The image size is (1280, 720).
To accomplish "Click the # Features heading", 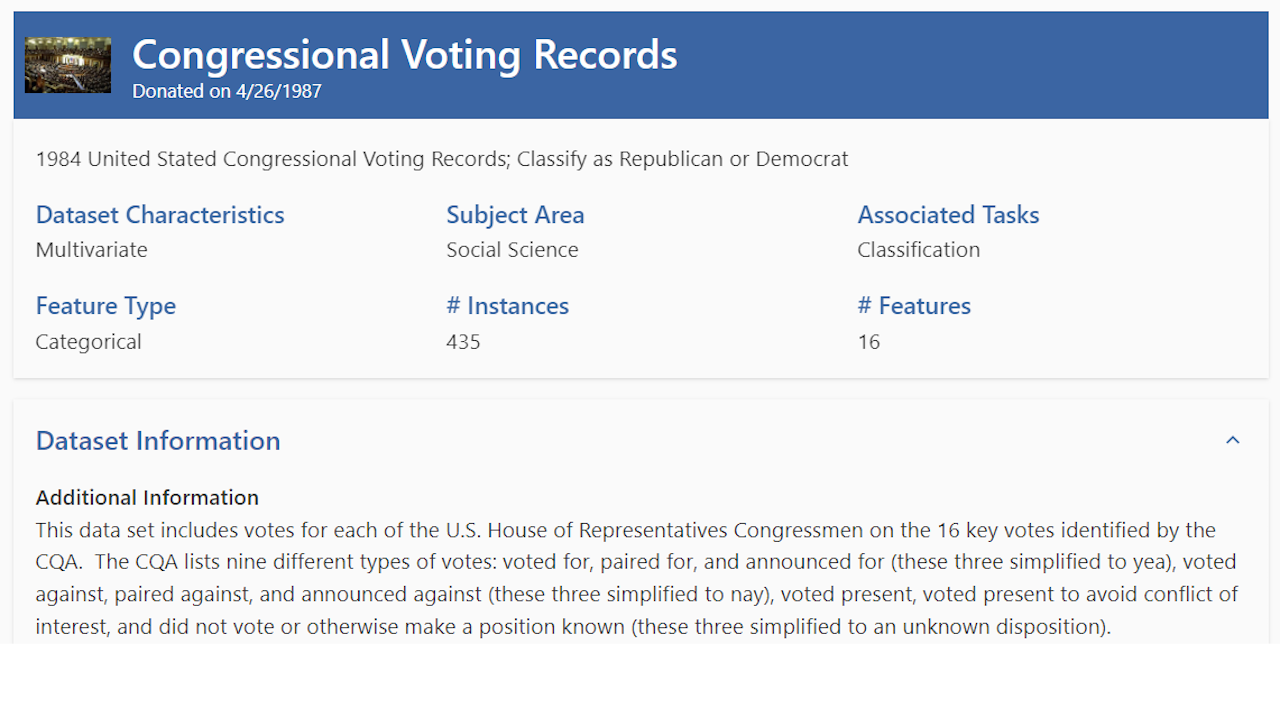I will [913, 306].
